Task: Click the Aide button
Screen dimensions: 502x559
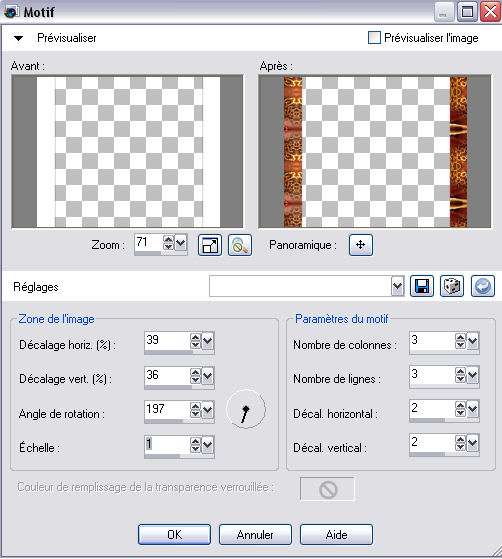Action: [336, 534]
